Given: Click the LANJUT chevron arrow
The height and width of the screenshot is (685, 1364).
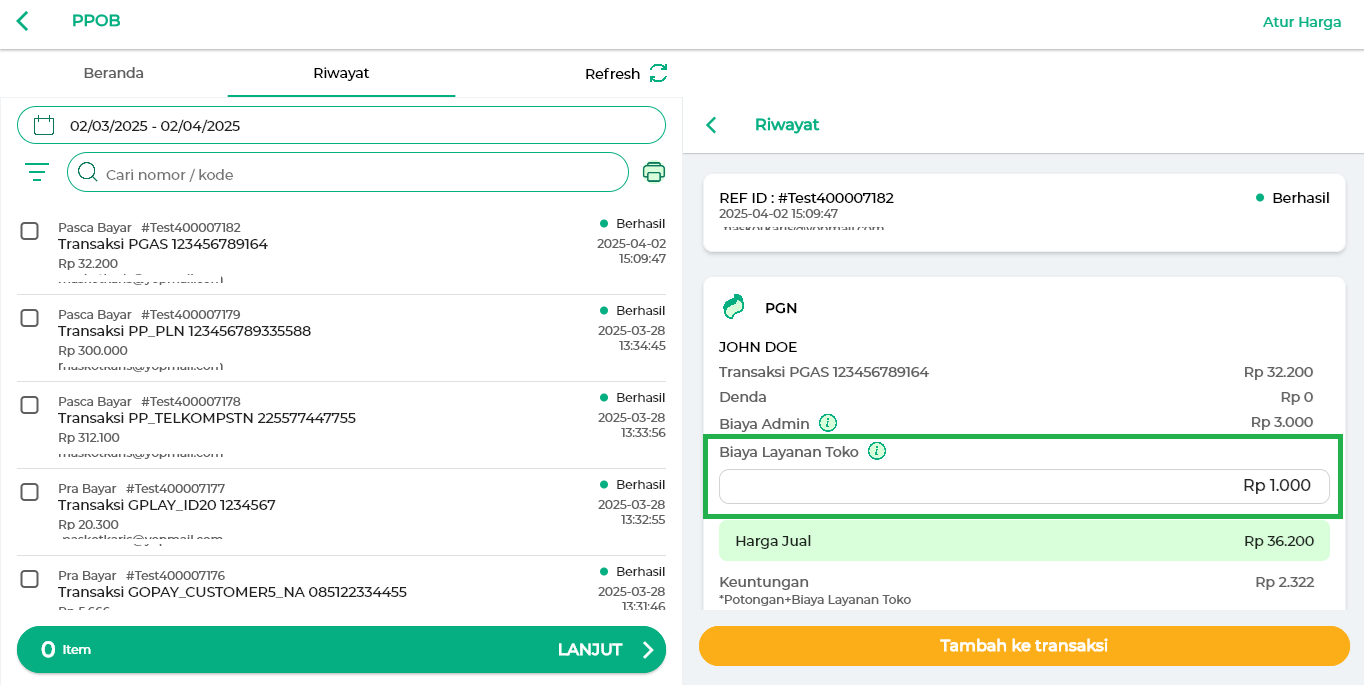Looking at the screenshot, I should coord(648,650).
